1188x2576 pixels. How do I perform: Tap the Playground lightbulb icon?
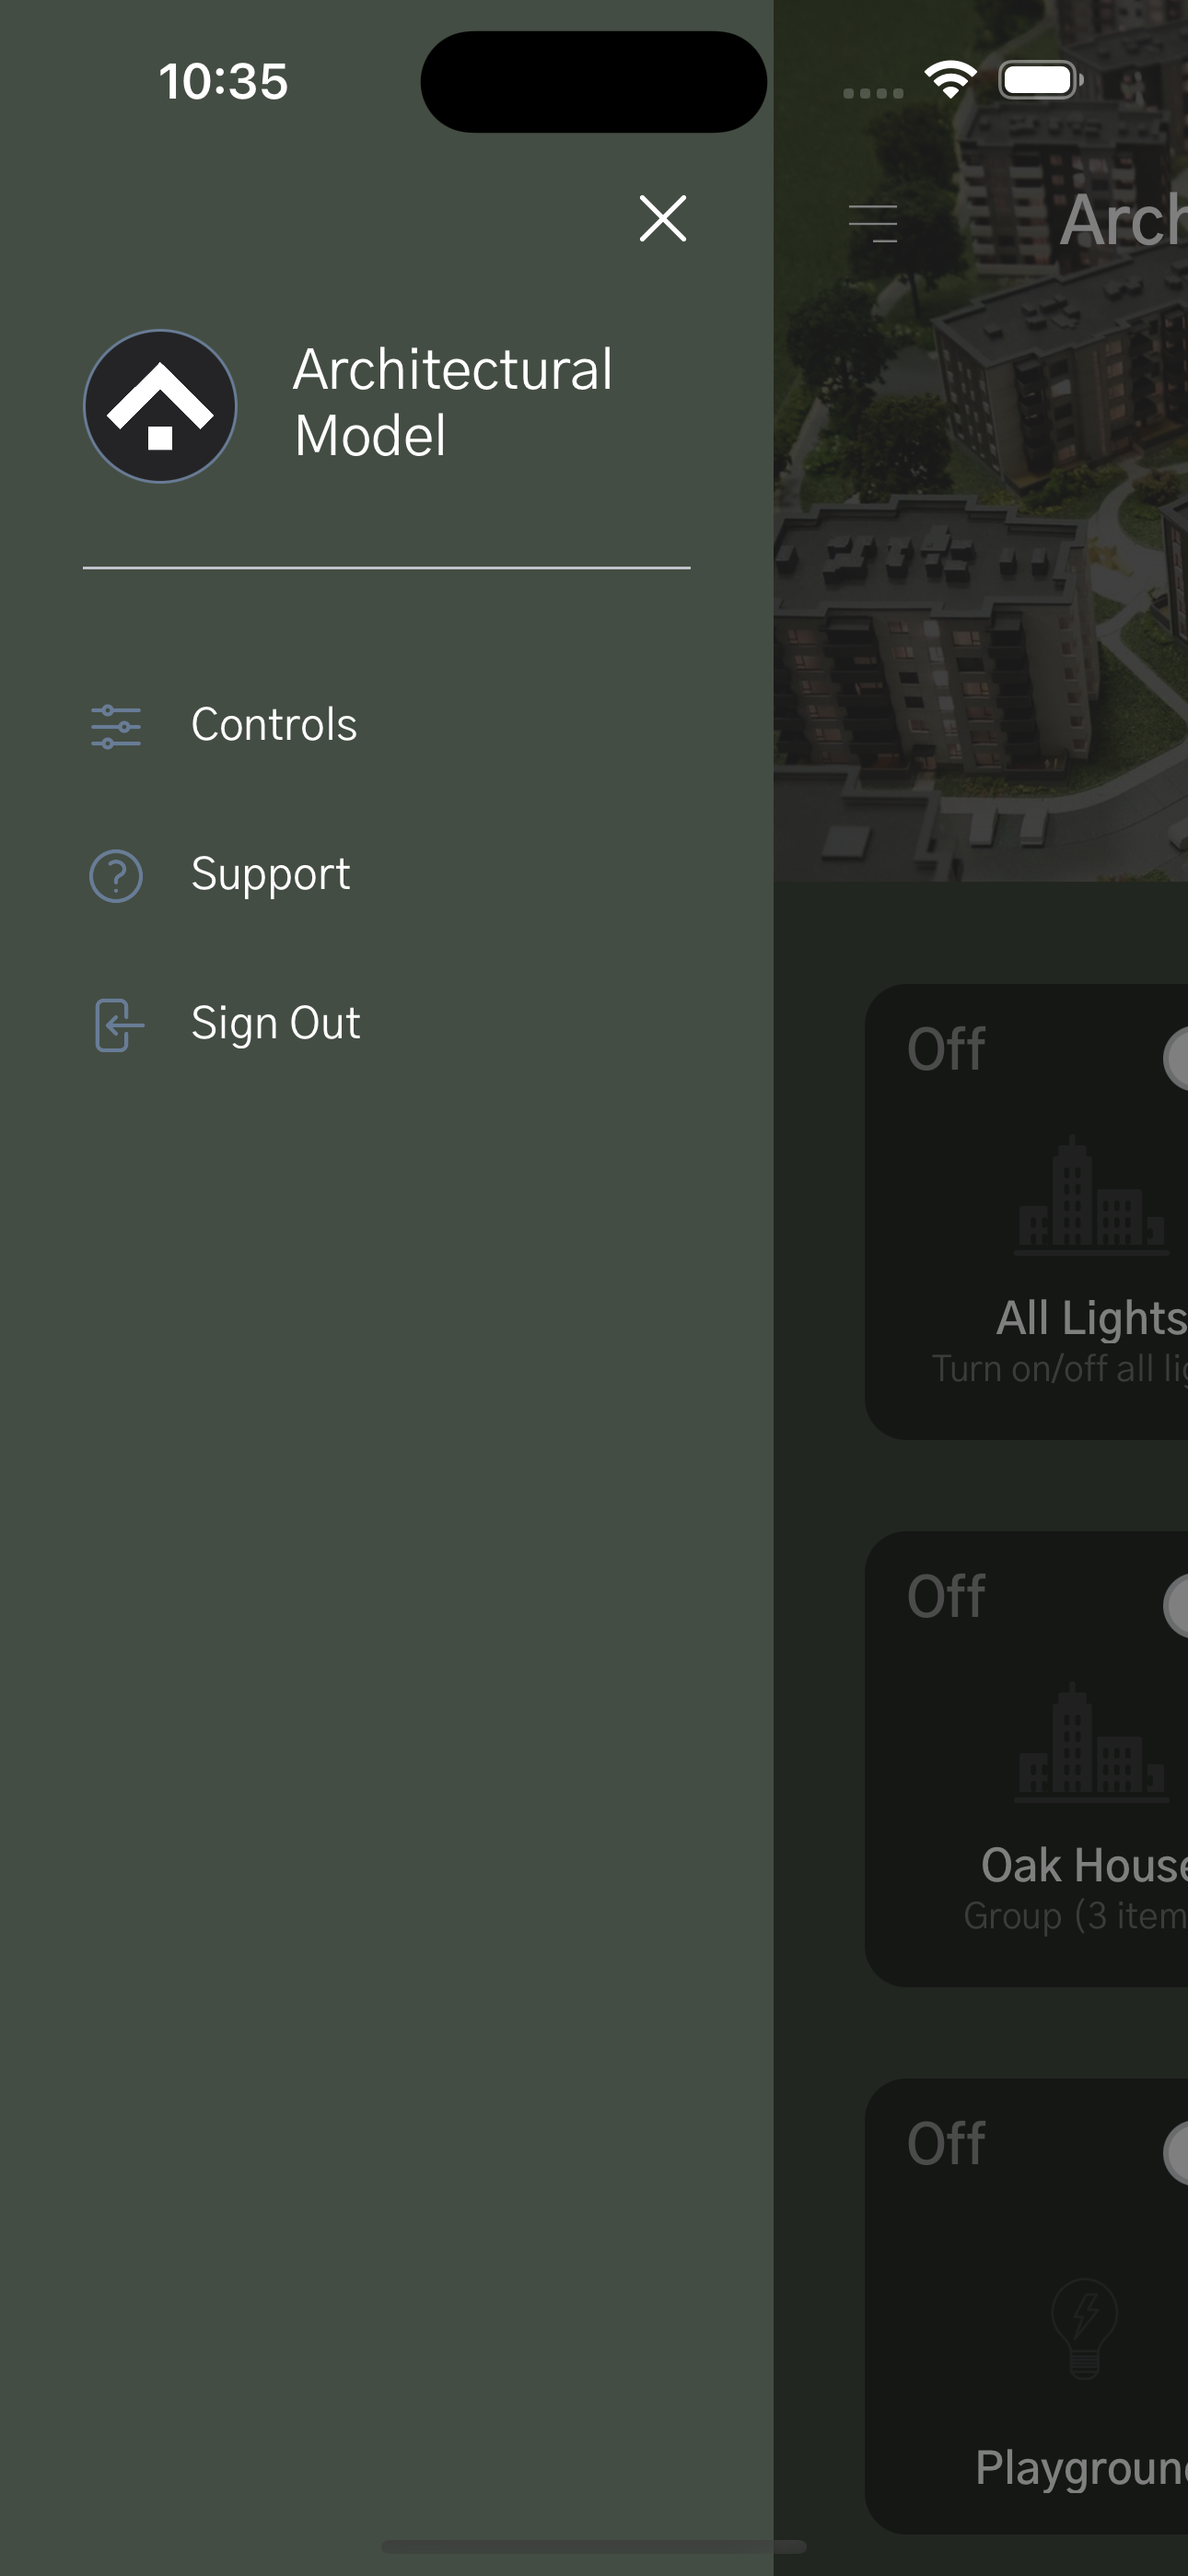1085,2327
